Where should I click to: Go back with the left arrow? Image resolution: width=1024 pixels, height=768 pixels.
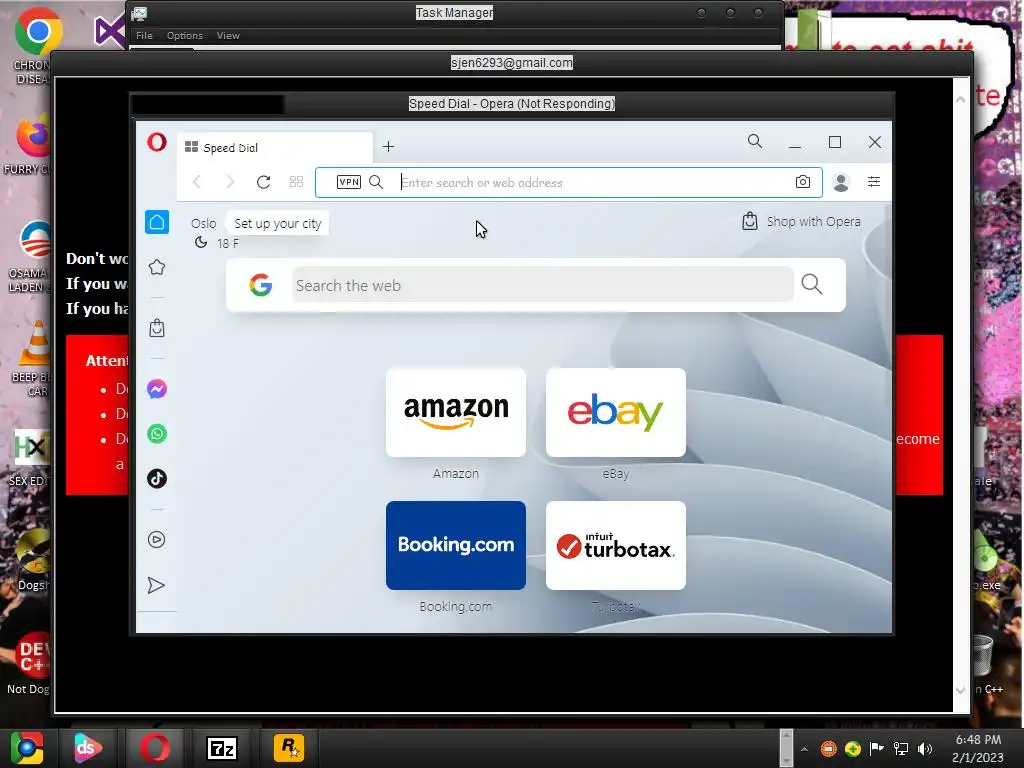[x=197, y=182]
